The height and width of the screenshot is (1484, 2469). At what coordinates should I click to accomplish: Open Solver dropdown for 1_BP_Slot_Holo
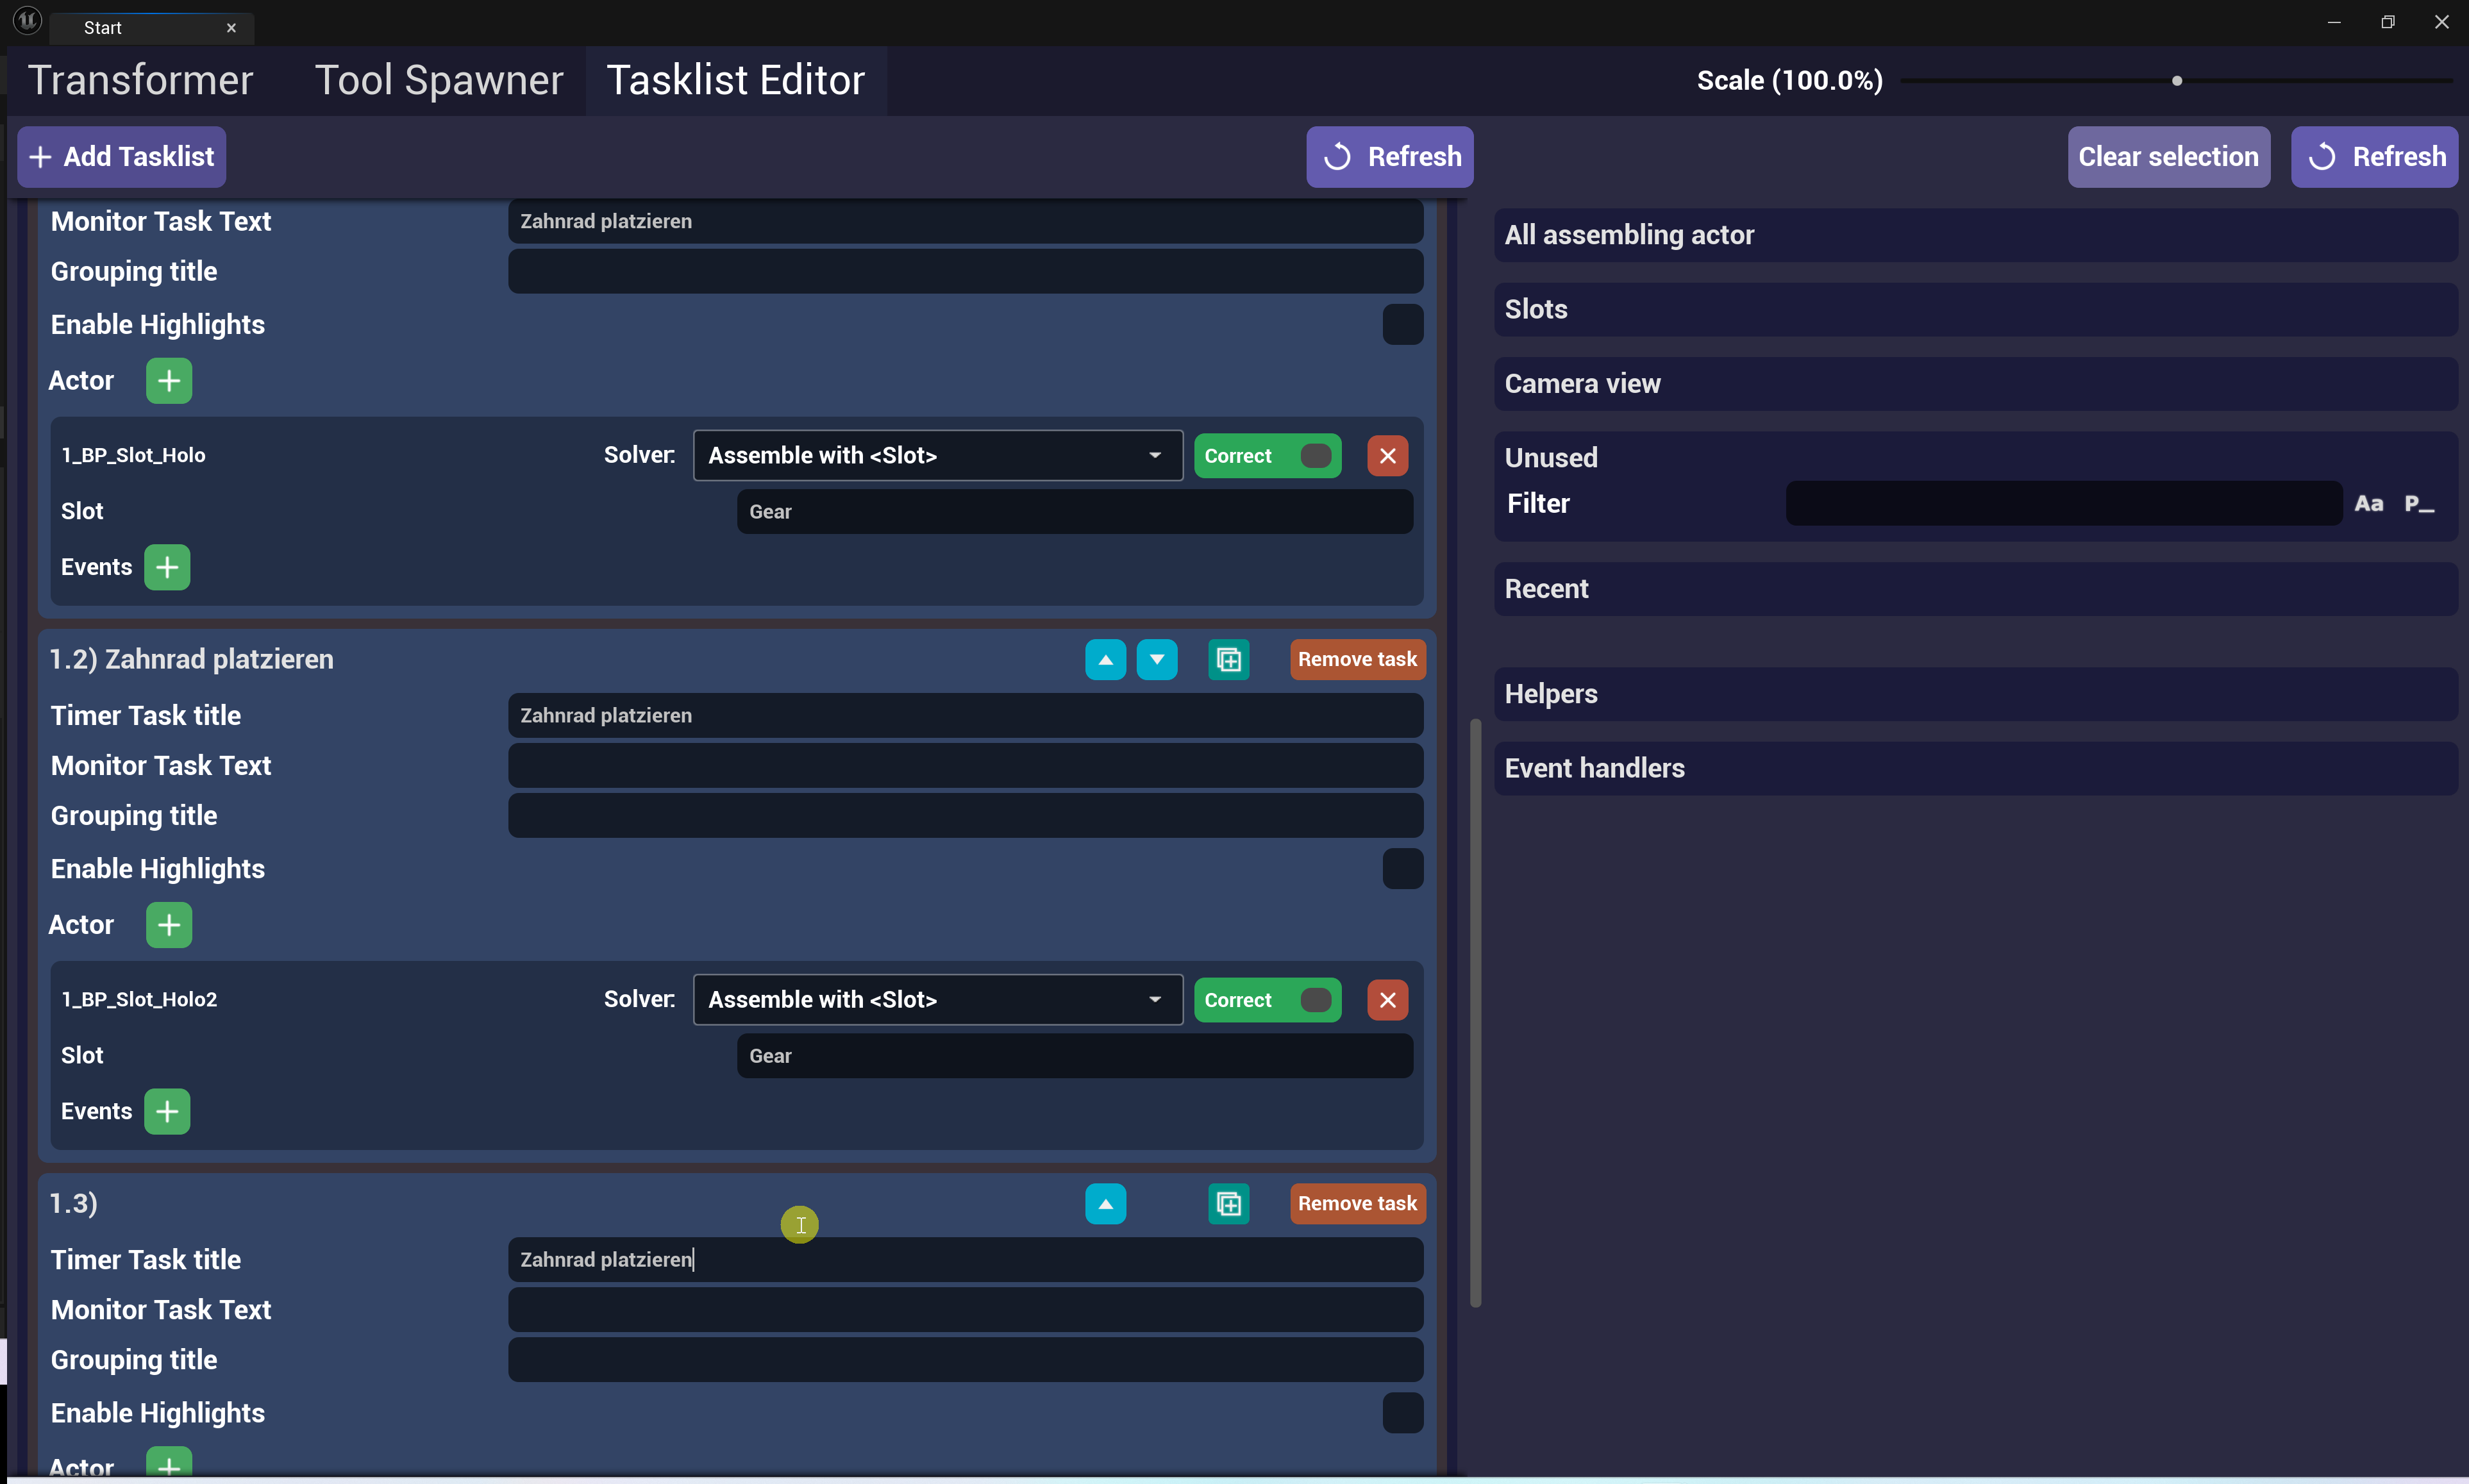pos(937,456)
